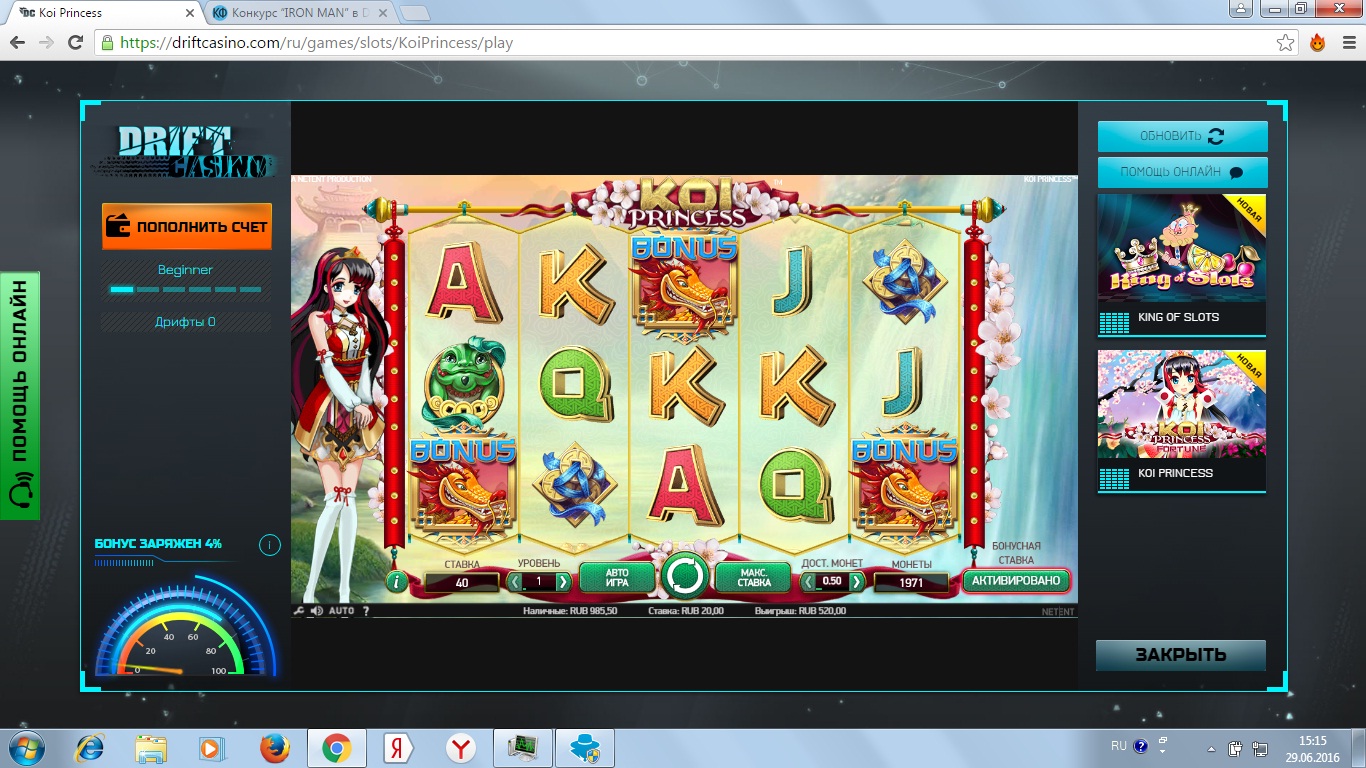
Task: Switch to the Koi Princess browser tab
Action: pyautogui.click(x=105, y=13)
